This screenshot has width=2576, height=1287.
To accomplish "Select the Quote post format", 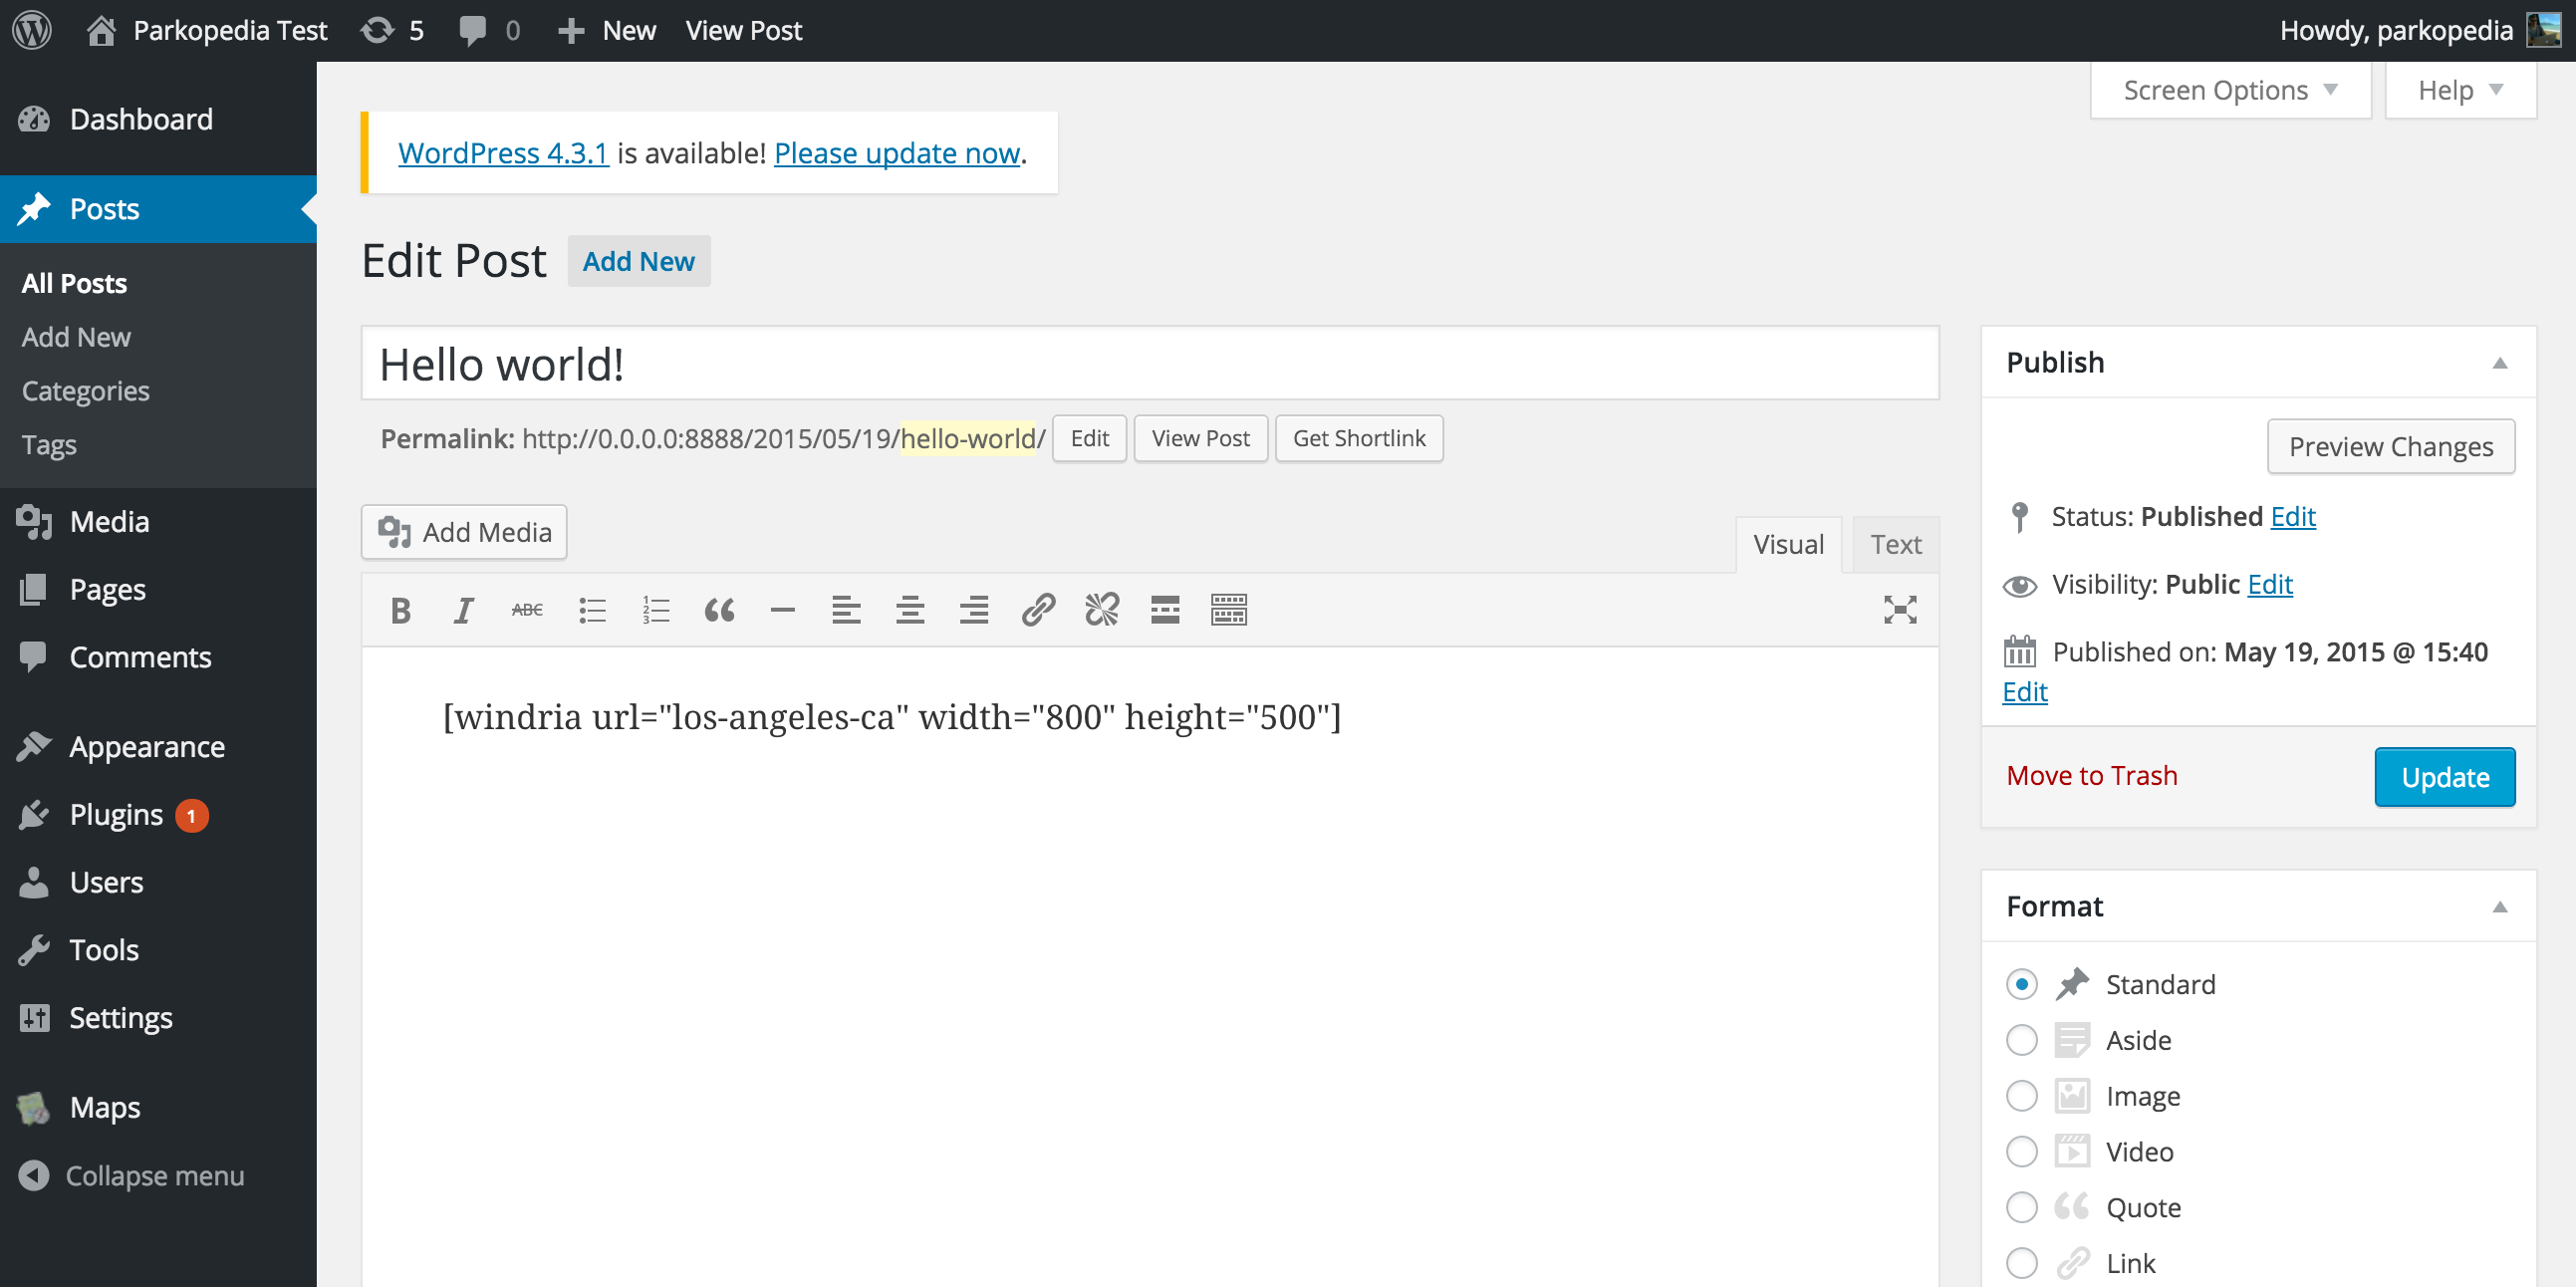I will click(2022, 1208).
